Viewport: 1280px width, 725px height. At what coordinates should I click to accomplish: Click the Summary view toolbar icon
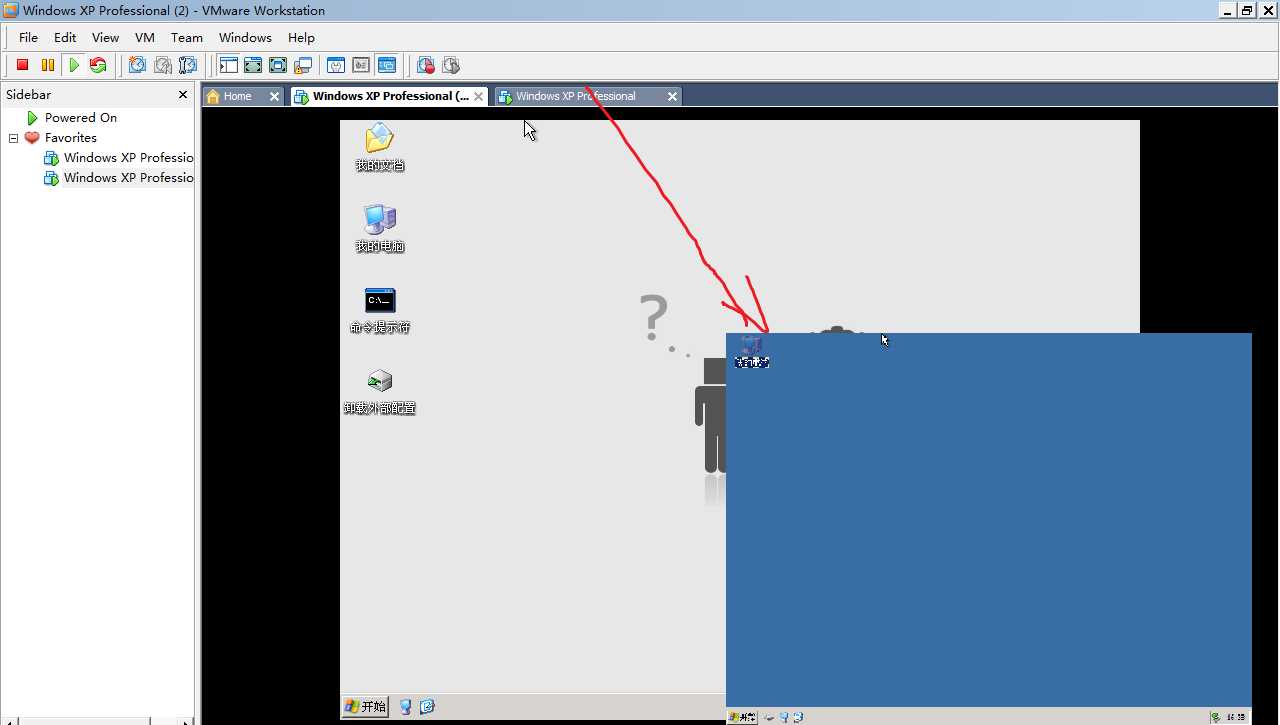pos(336,65)
